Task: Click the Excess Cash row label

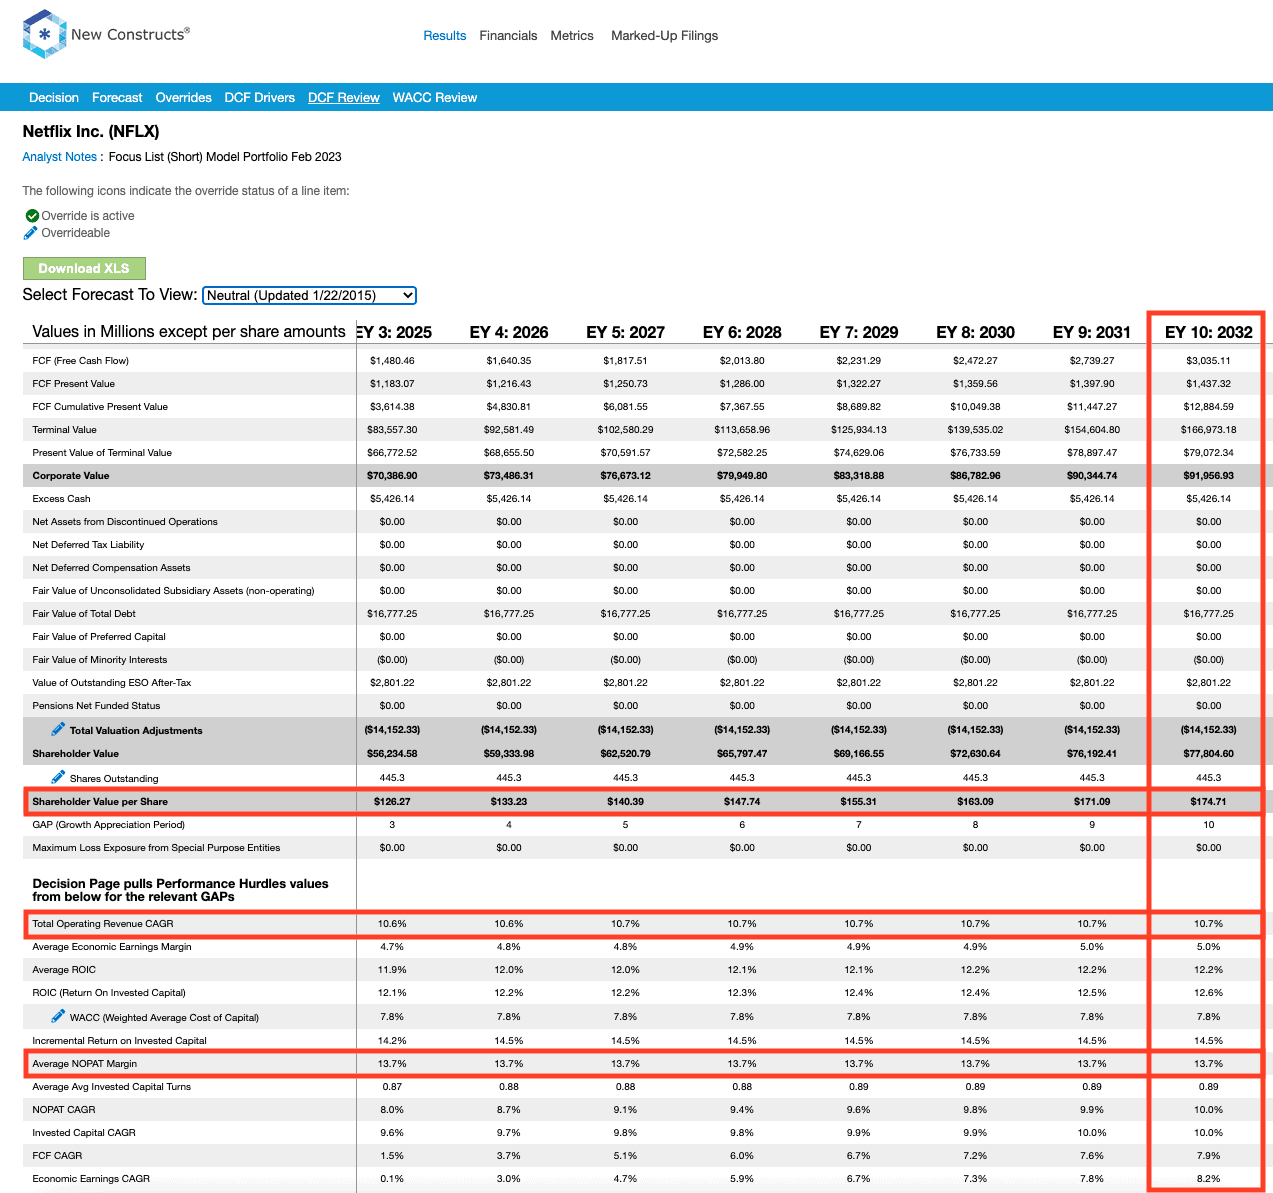Action: point(61,499)
